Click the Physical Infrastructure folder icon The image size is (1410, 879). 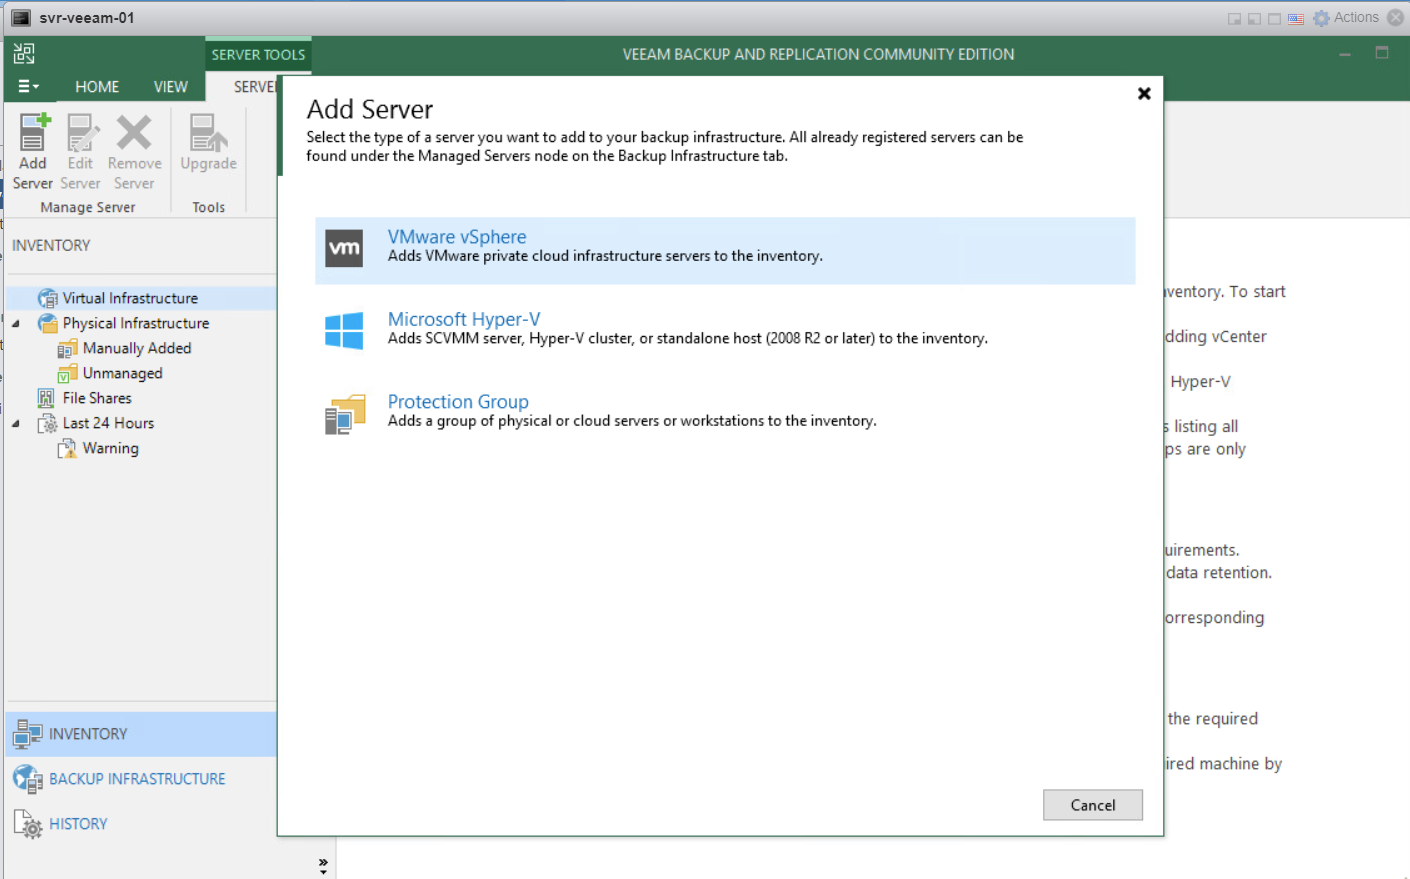click(47, 323)
